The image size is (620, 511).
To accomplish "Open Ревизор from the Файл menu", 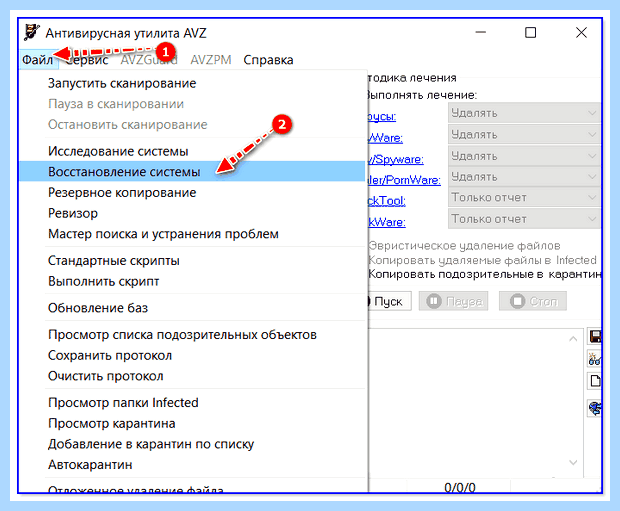I will (x=192, y=213).
